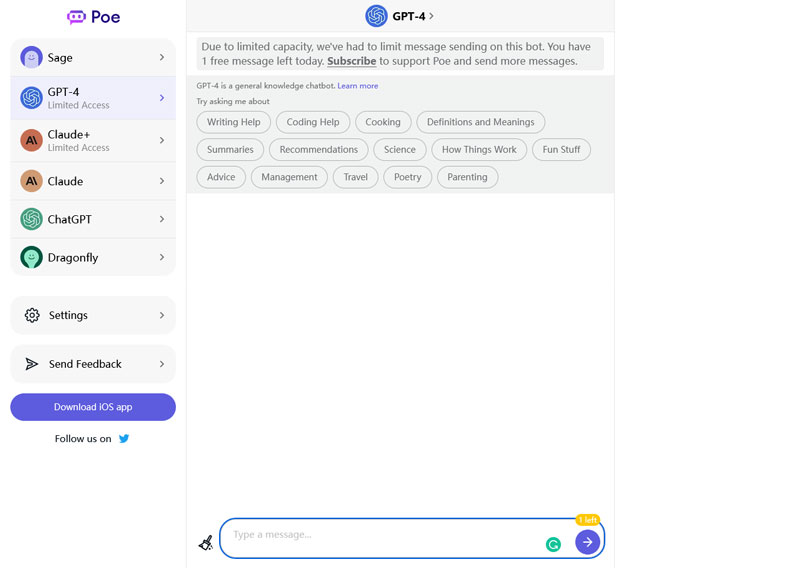Click the Poe logo icon
800x568 pixels.
click(x=76, y=17)
